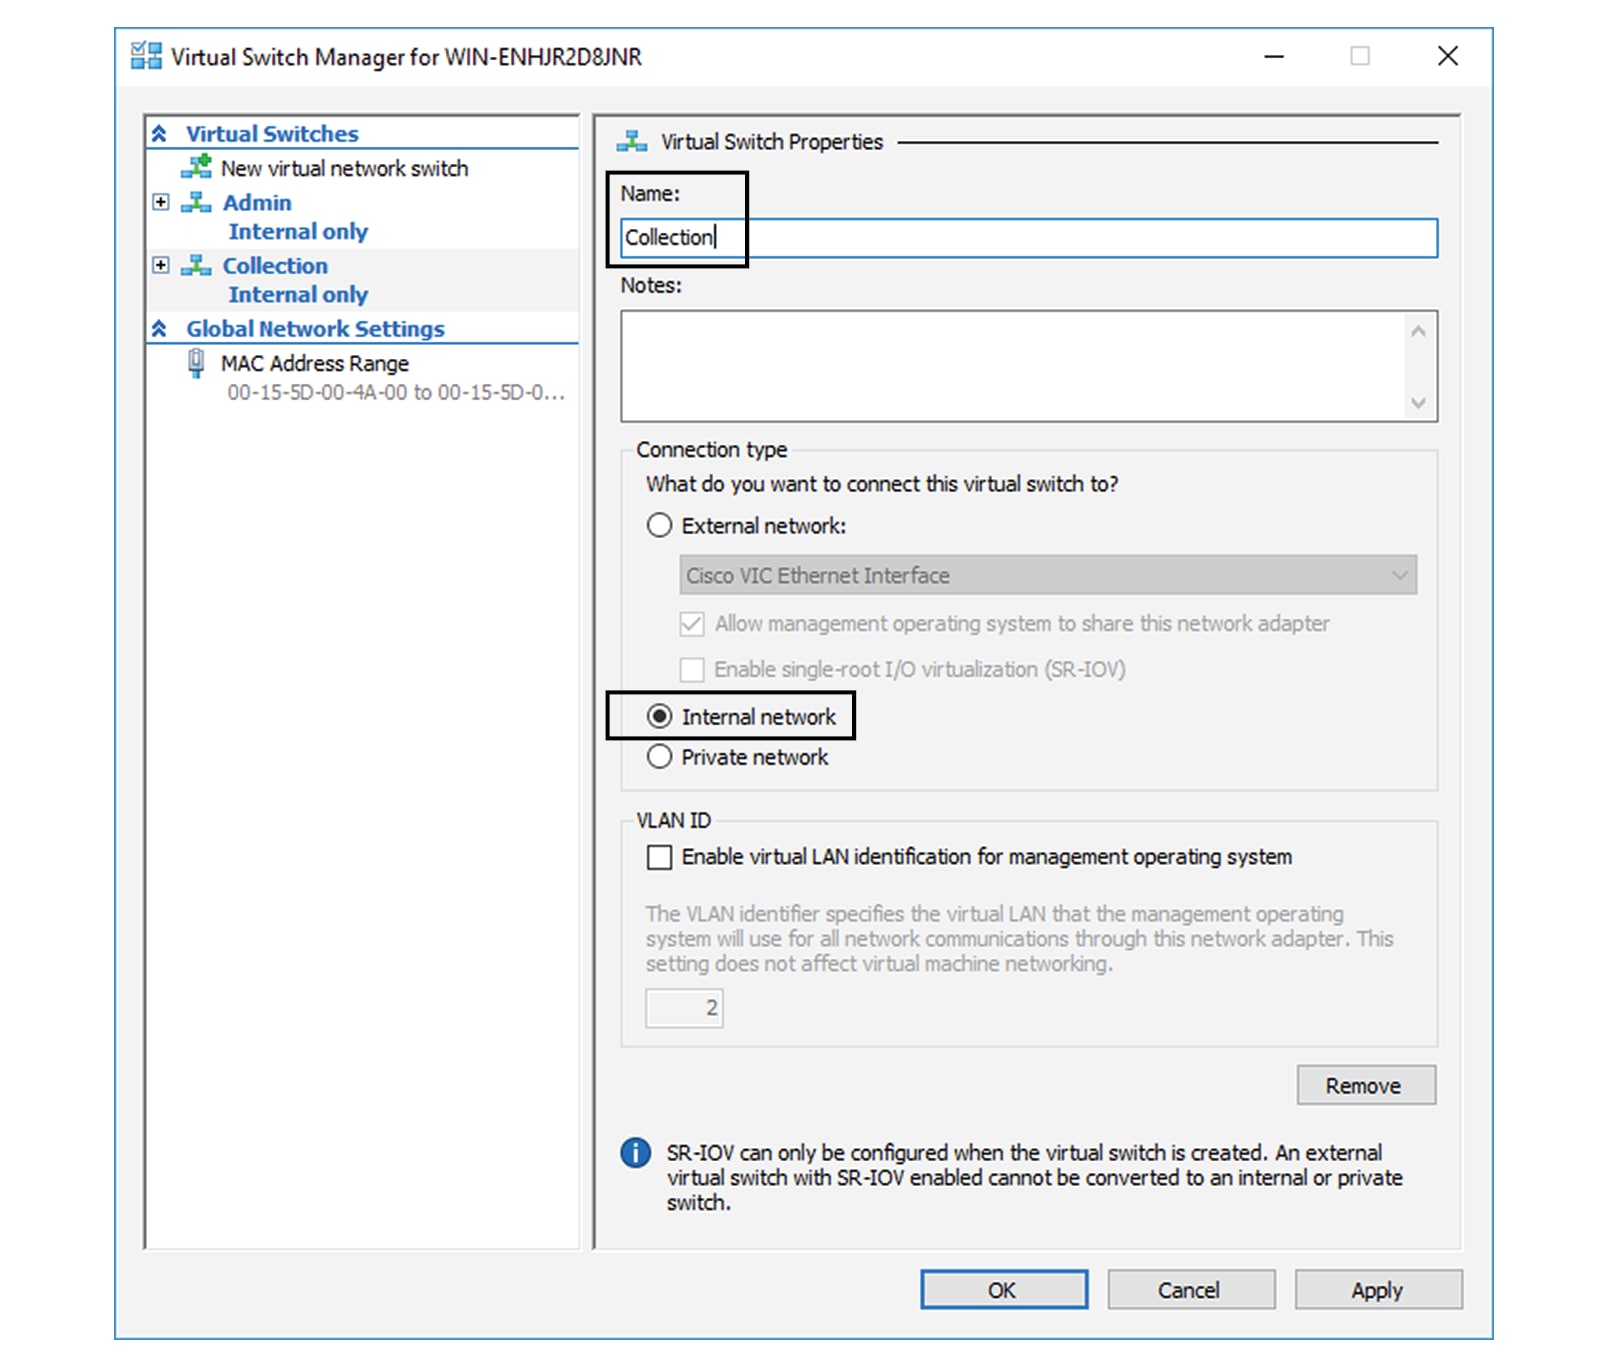Select the Collection virtual switch icon
Image resolution: width=1609 pixels, height=1367 pixels.
(x=196, y=265)
